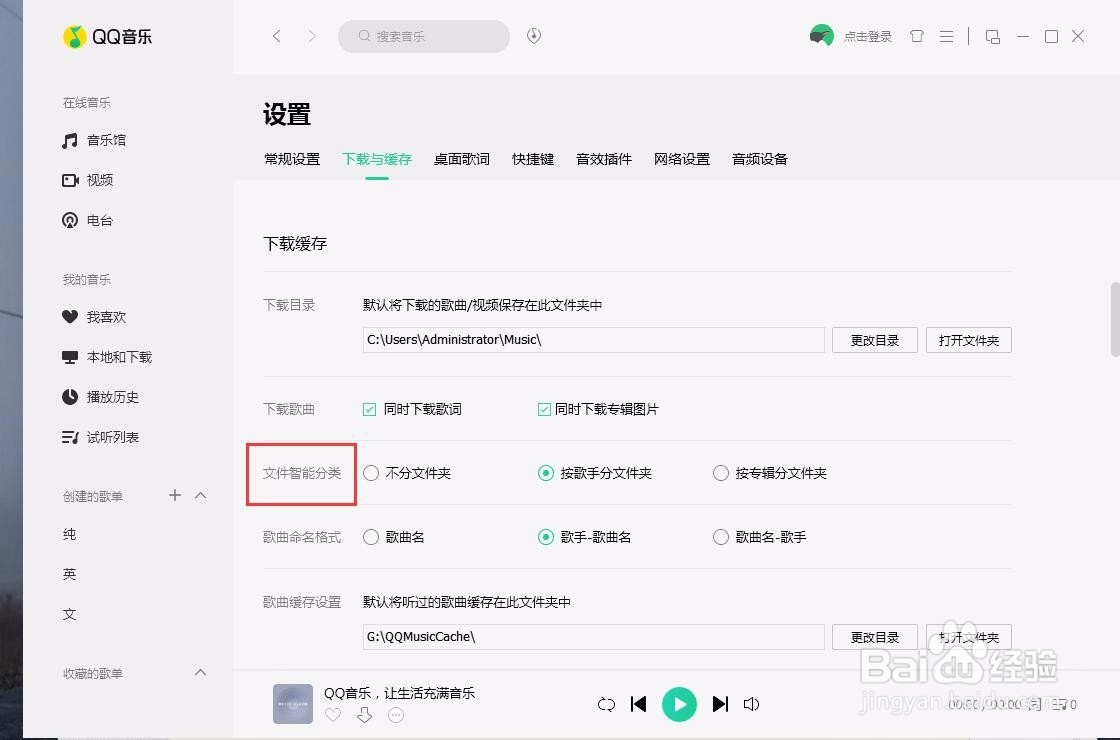Open the 音乐馆 (Music Hall) section
The image size is (1120, 740).
[x=103, y=140]
